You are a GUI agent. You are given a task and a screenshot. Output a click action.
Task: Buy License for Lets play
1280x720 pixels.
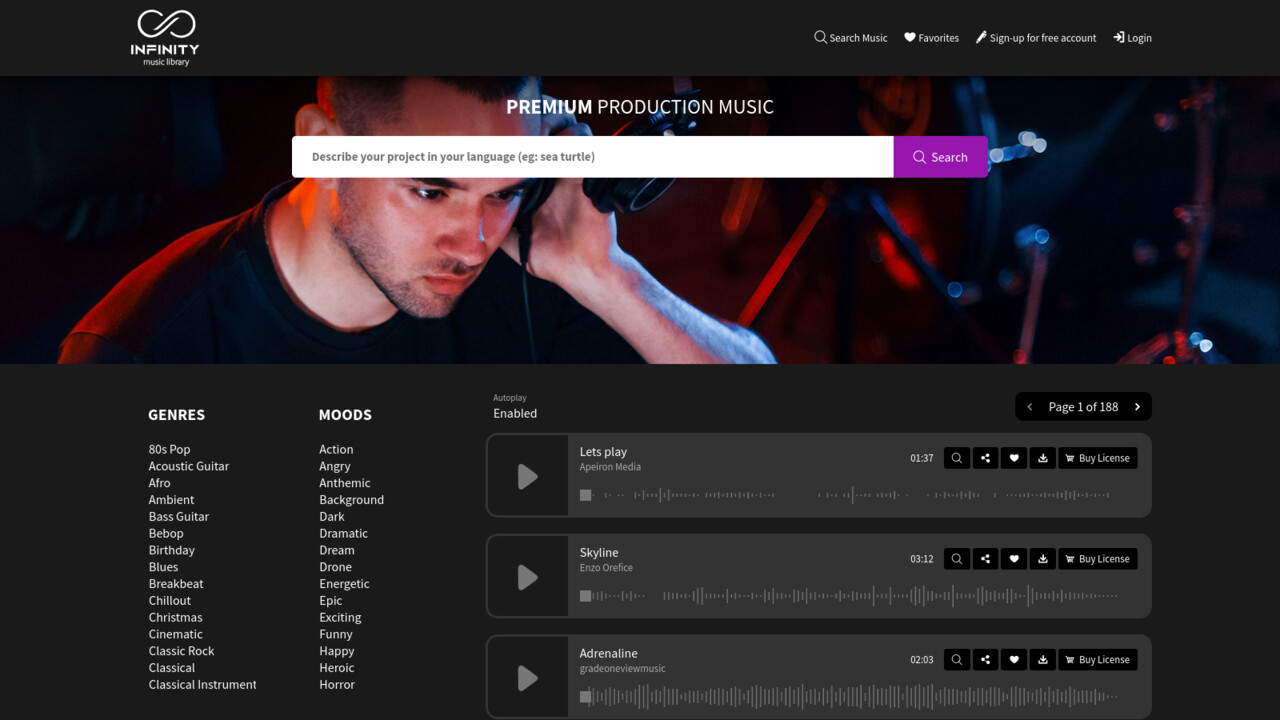click(x=1098, y=458)
